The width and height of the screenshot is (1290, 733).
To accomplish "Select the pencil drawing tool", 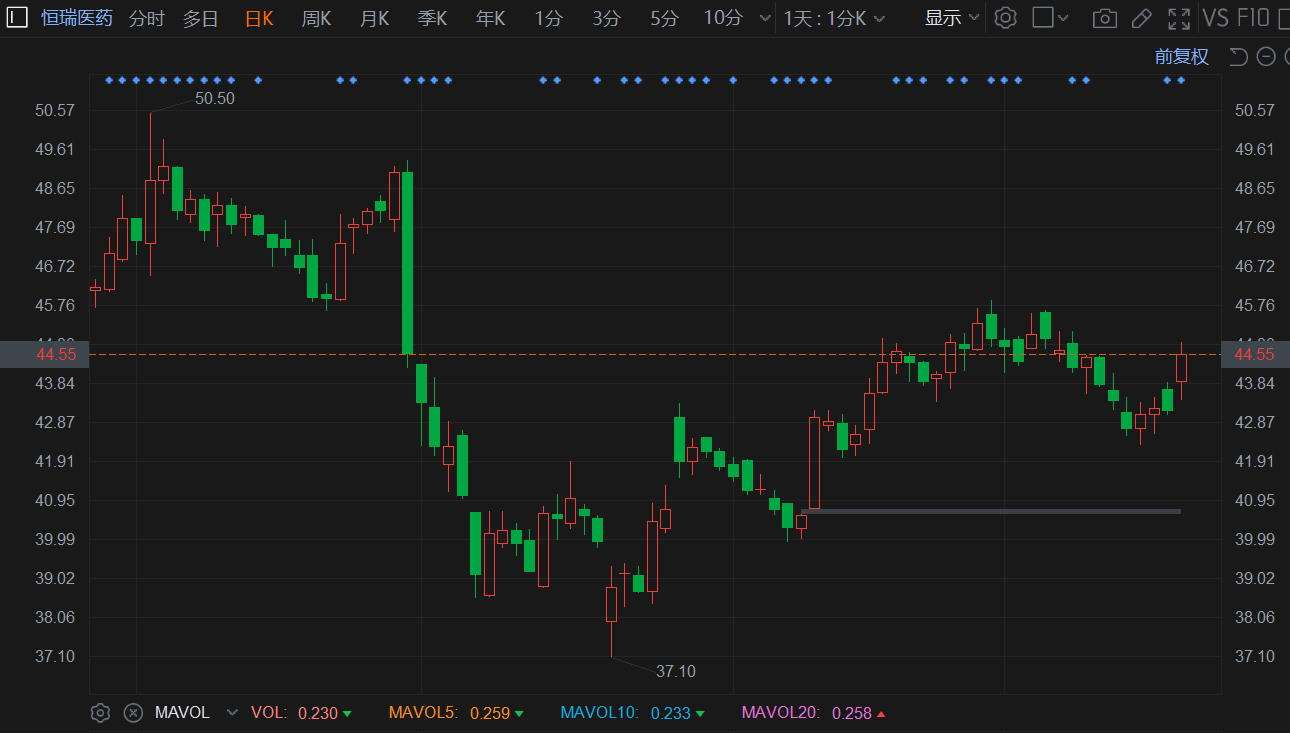I will 1141,18.
